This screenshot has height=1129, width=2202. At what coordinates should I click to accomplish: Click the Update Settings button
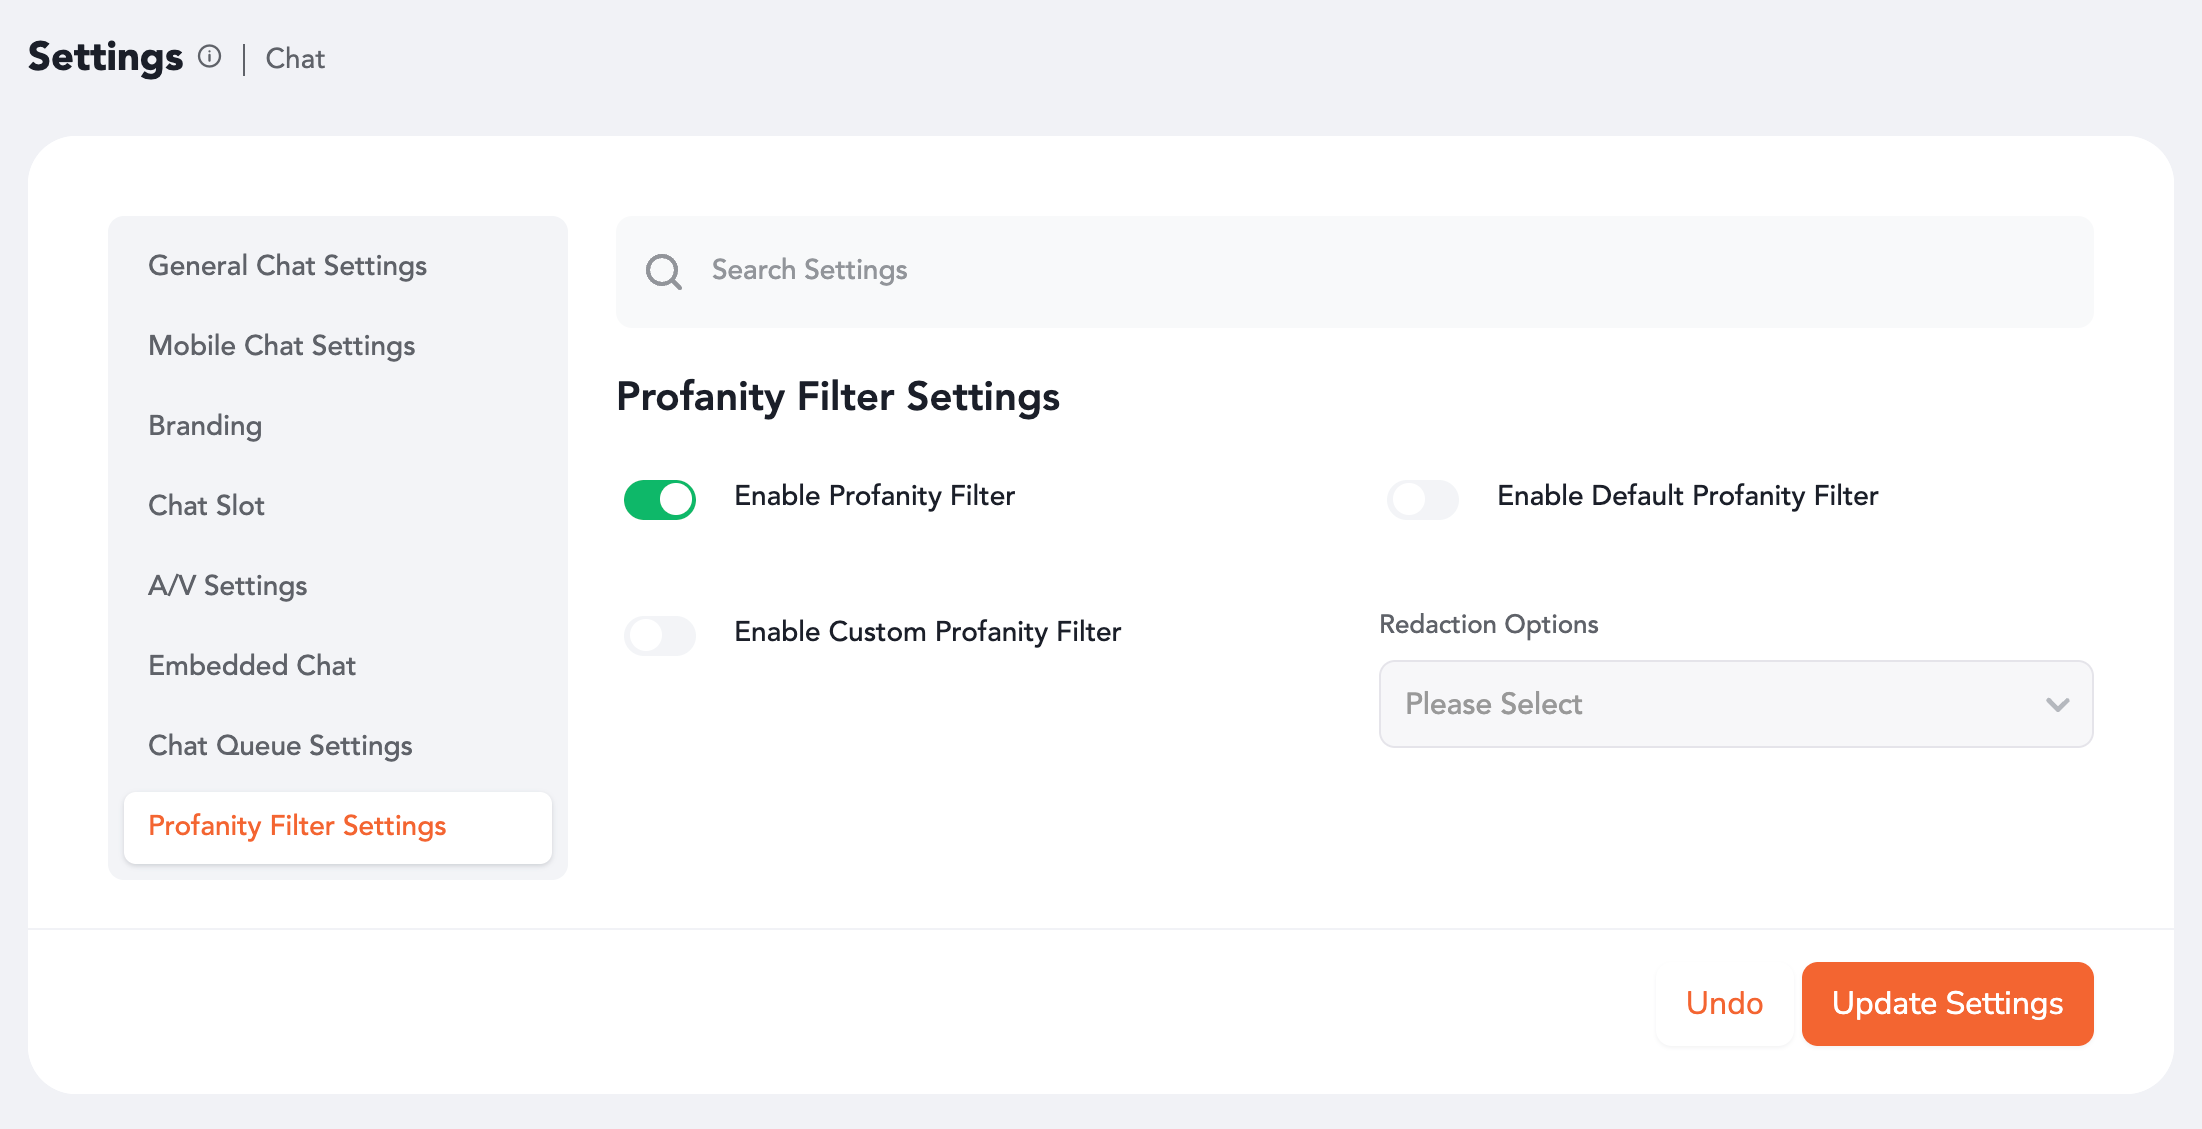point(1946,1003)
